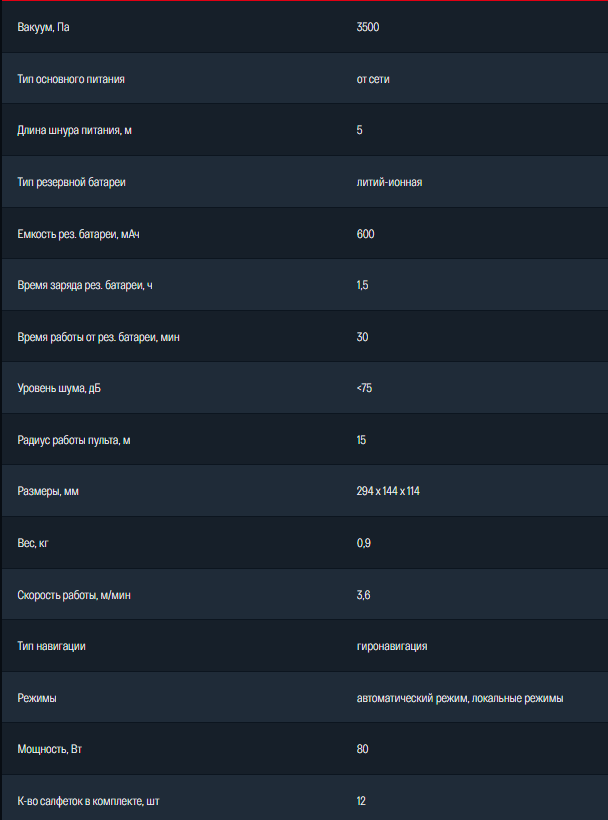
Task: Click the vacuum value 3500
Action: [368, 27]
